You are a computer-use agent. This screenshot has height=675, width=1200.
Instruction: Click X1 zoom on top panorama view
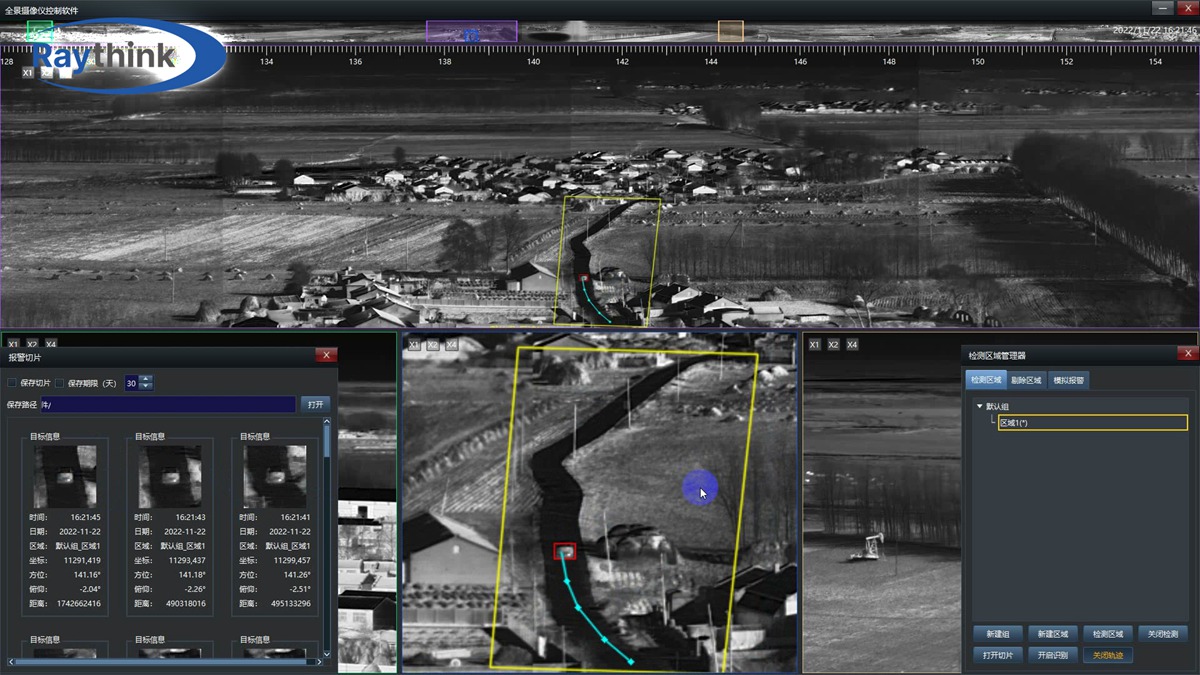[x=27, y=73]
